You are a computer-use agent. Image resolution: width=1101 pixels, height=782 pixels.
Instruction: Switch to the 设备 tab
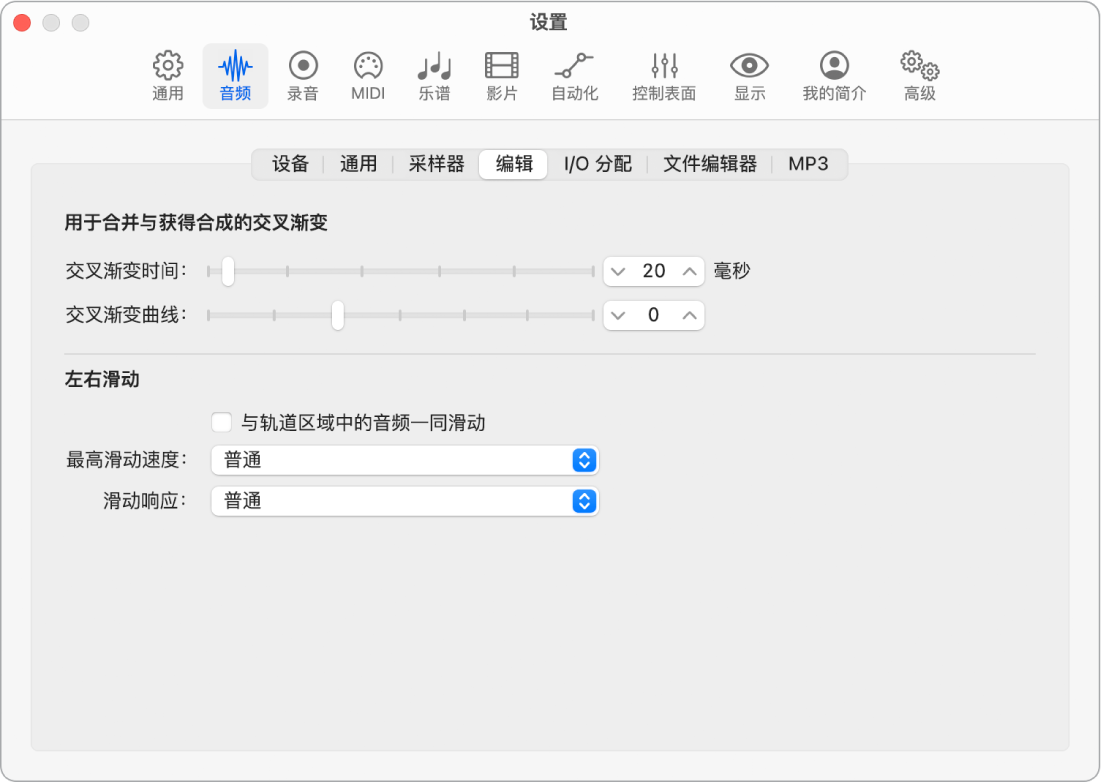coord(290,164)
